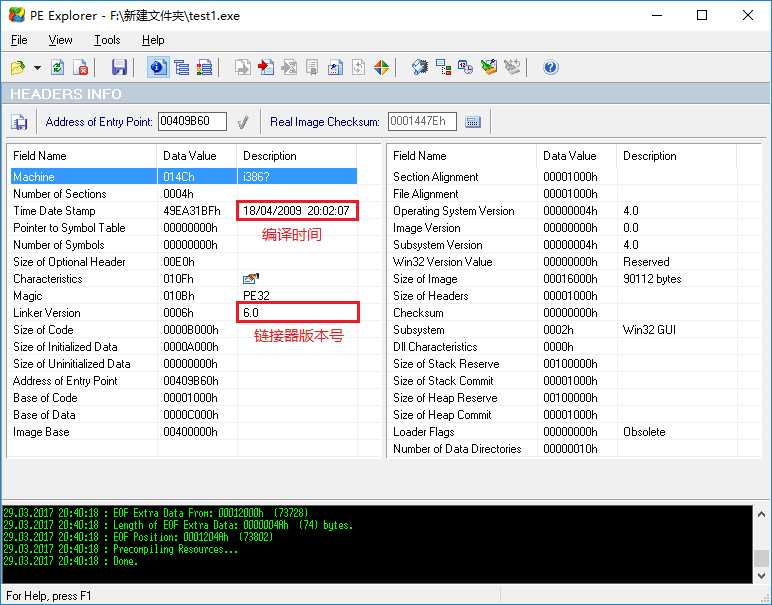Screen dimensions: 772x605
Task: Open the Help menu
Action: pos(153,40)
